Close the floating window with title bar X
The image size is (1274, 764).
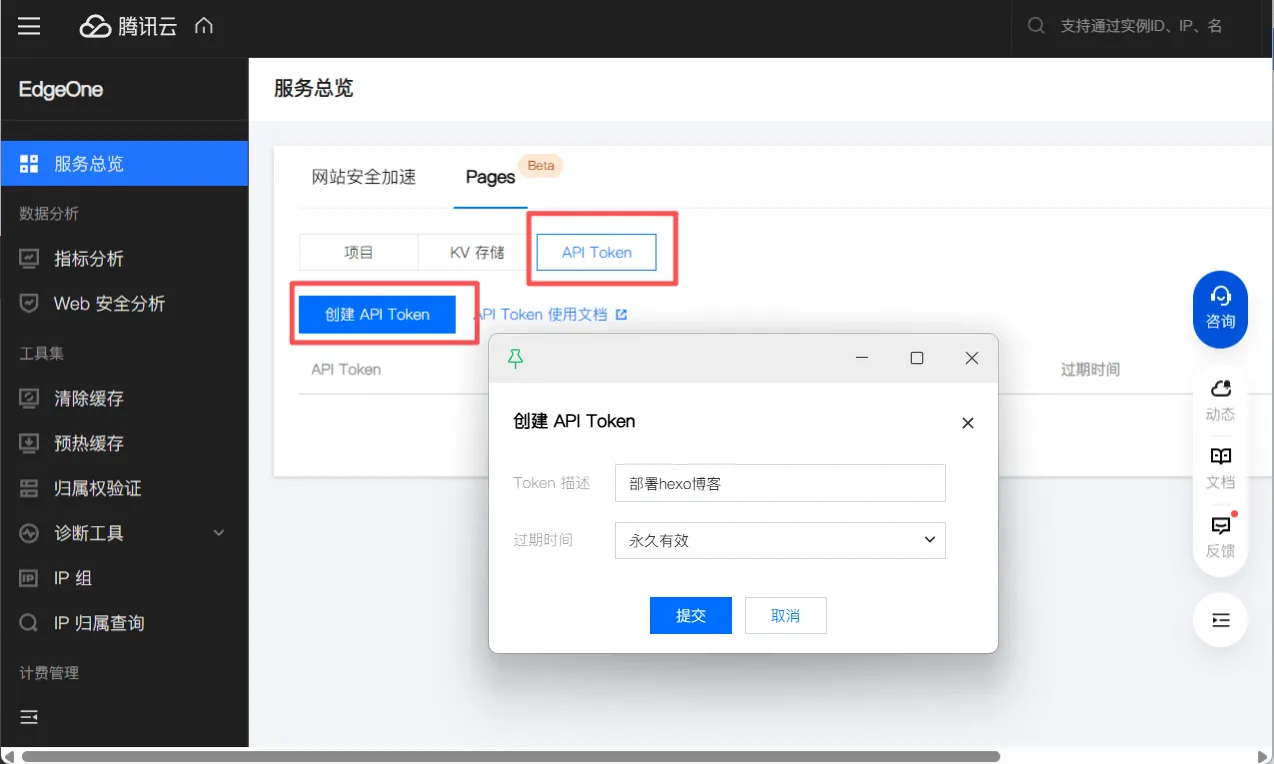click(972, 358)
